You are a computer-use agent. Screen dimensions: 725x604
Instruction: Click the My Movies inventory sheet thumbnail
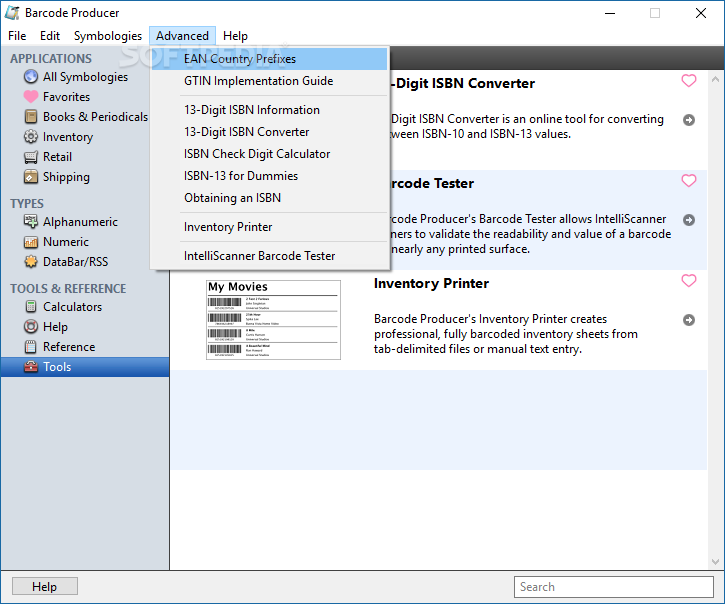[273, 320]
